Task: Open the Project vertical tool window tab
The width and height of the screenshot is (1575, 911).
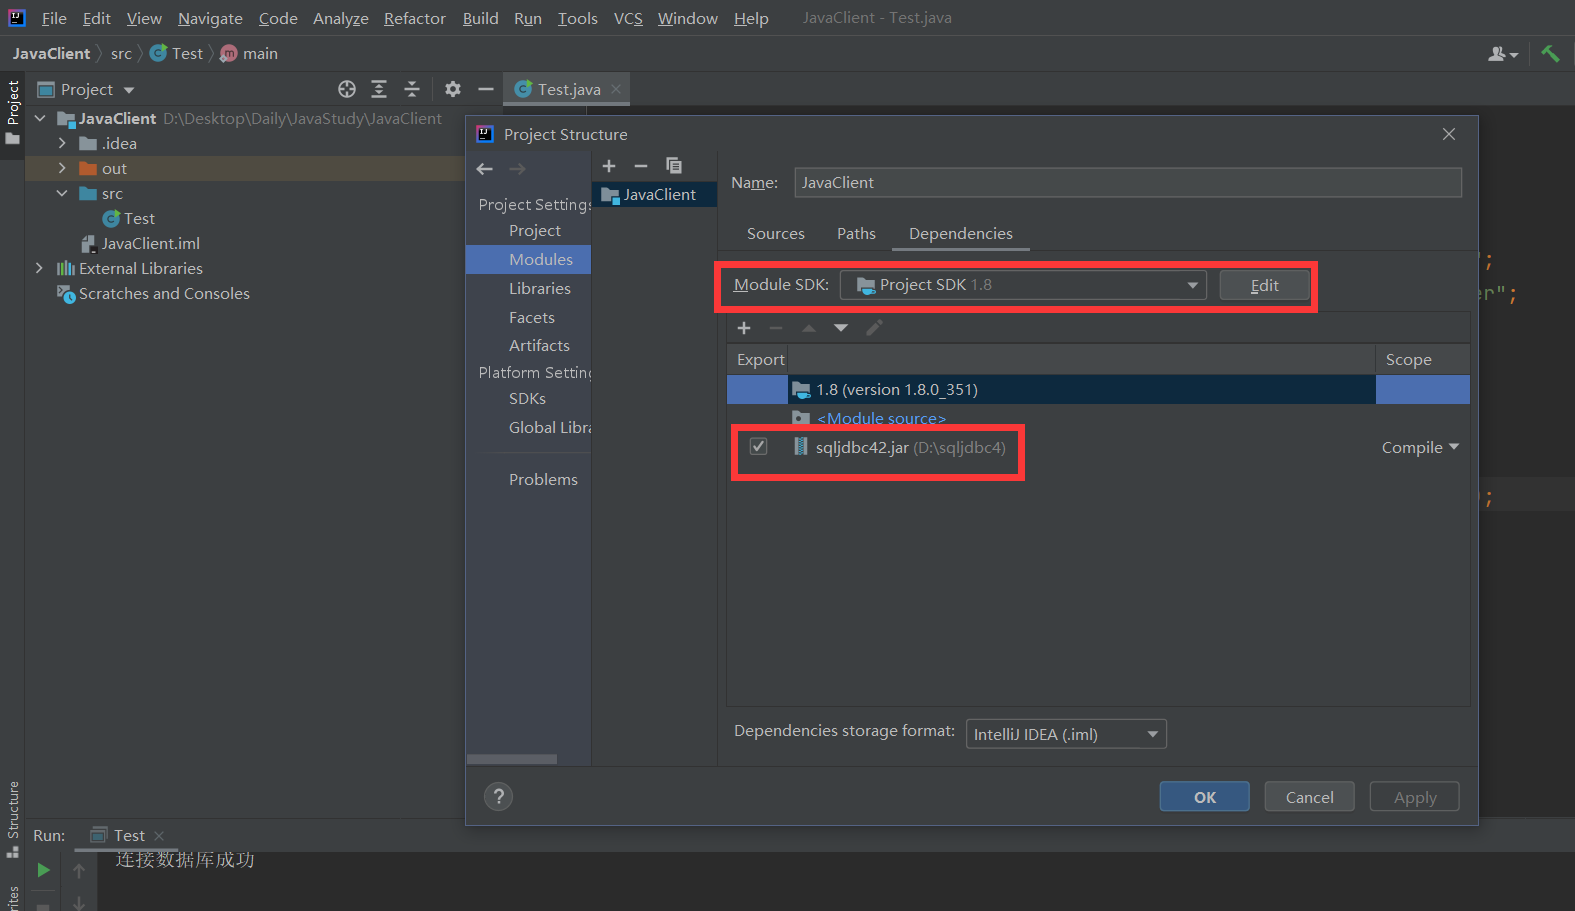Action: pos(13,112)
